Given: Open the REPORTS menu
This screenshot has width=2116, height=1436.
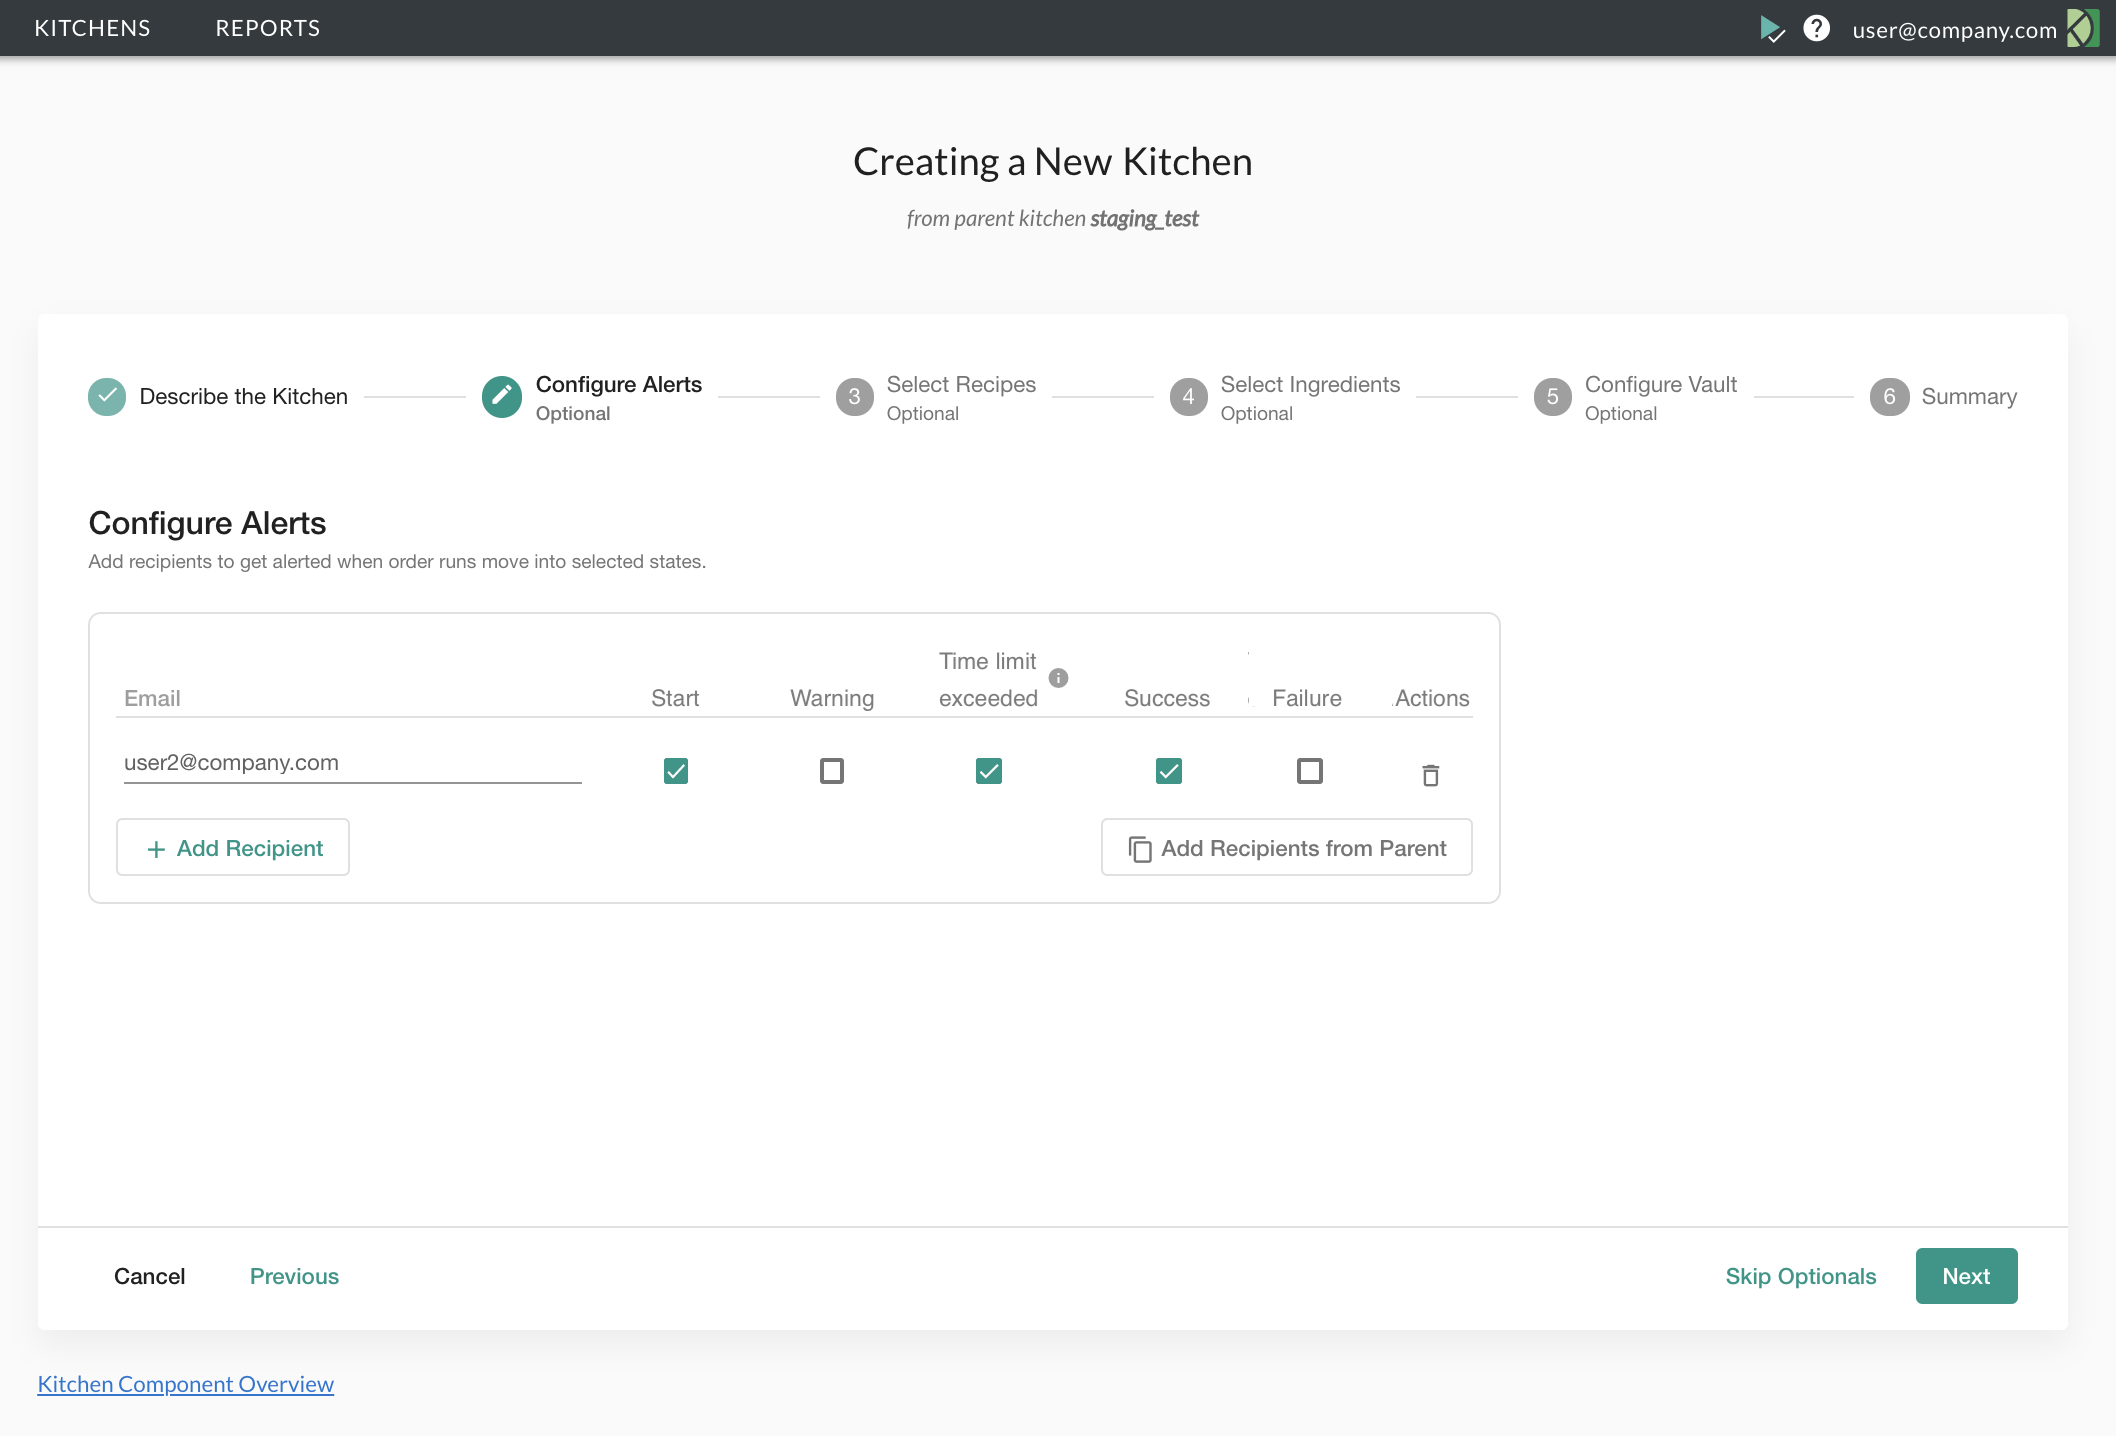Looking at the screenshot, I should [x=268, y=28].
